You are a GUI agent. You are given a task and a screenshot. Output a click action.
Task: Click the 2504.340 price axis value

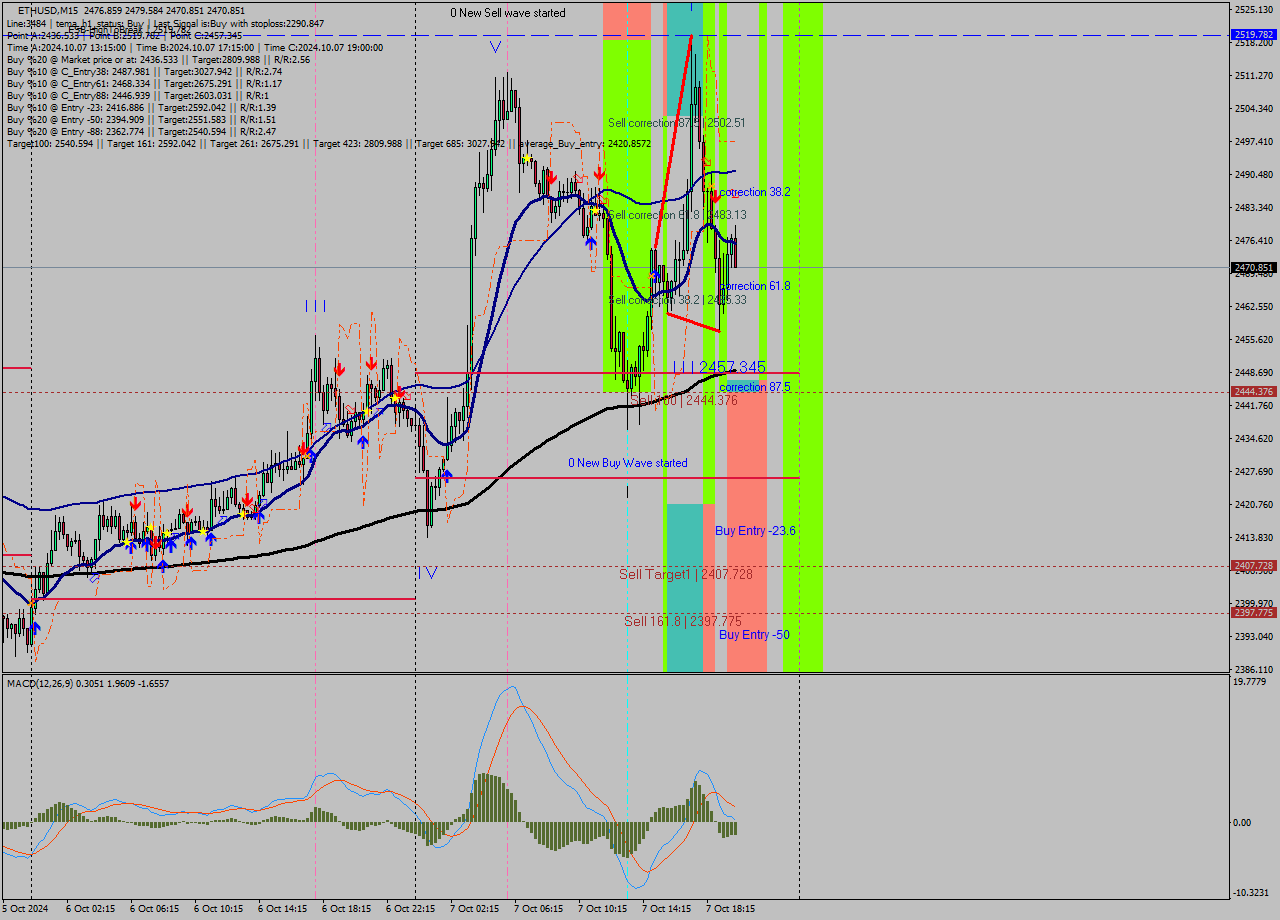(1254, 109)
